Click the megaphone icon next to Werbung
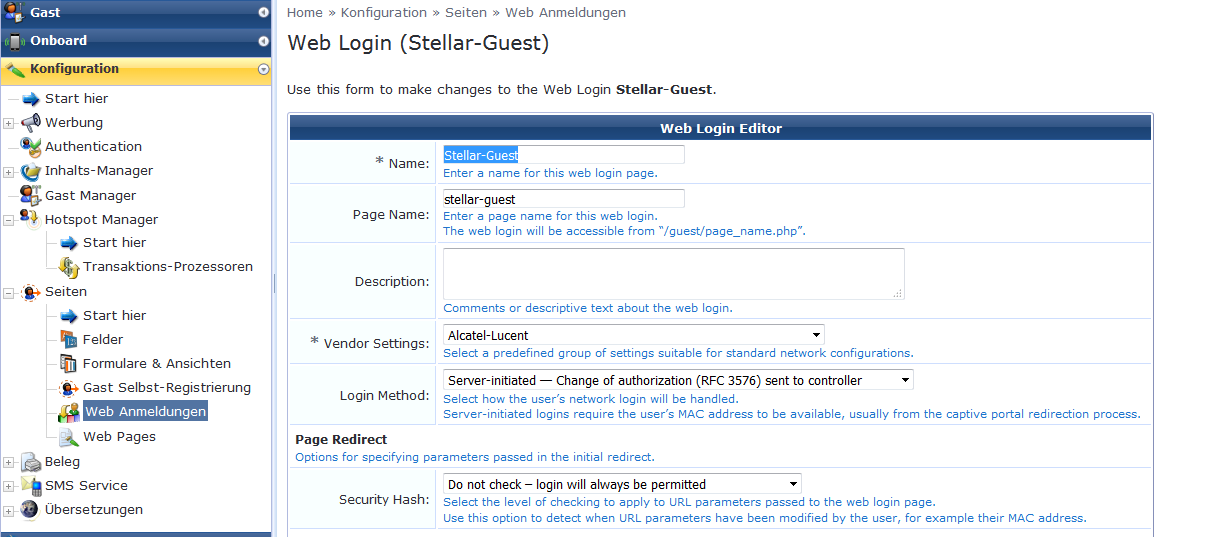 pyautogui.click(x=31, y=122)
